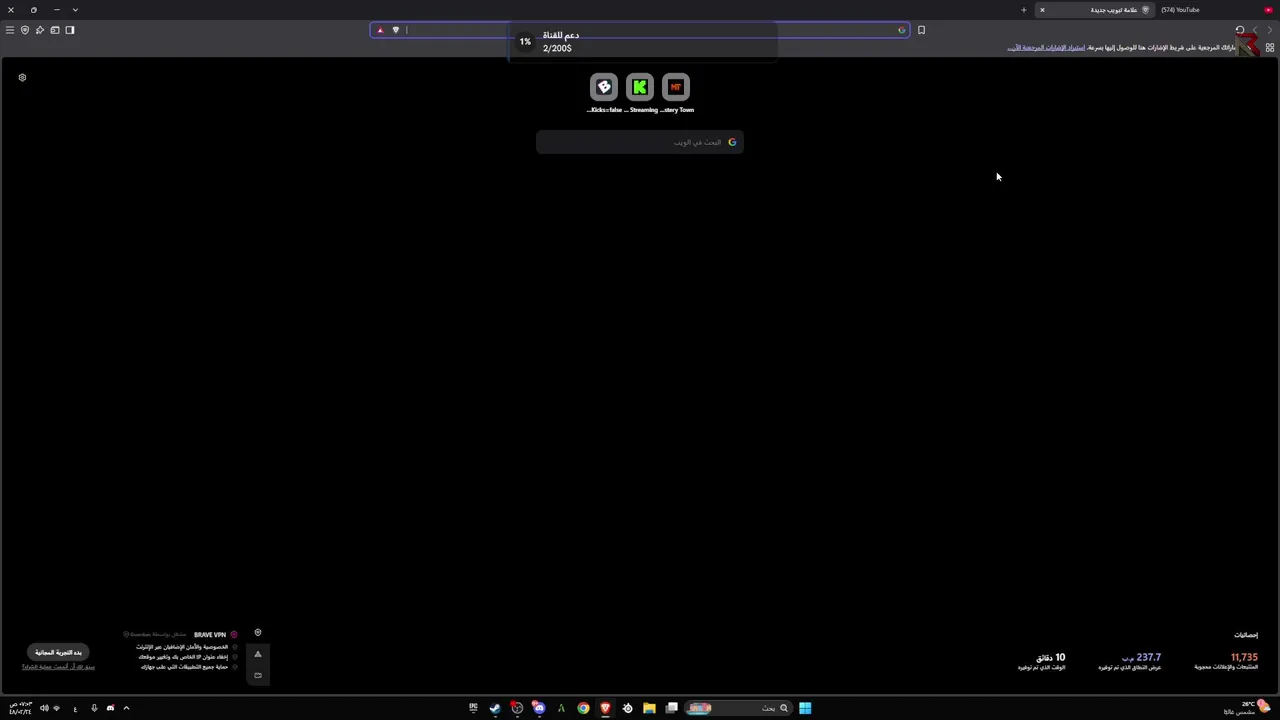The image size is (1280, 720).
Task: Open the Brave main menu (hamburger icon)
Action: pyautogui.click(x=10, y=30)
